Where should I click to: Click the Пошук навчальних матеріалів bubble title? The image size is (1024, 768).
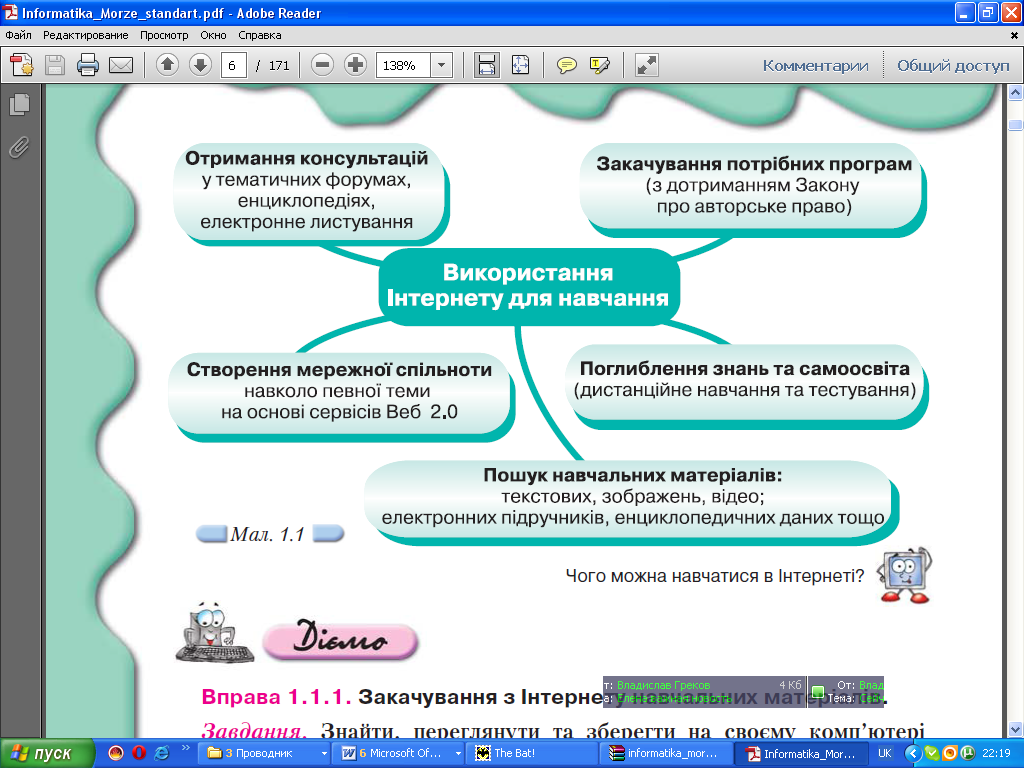(x=632, y=475)
